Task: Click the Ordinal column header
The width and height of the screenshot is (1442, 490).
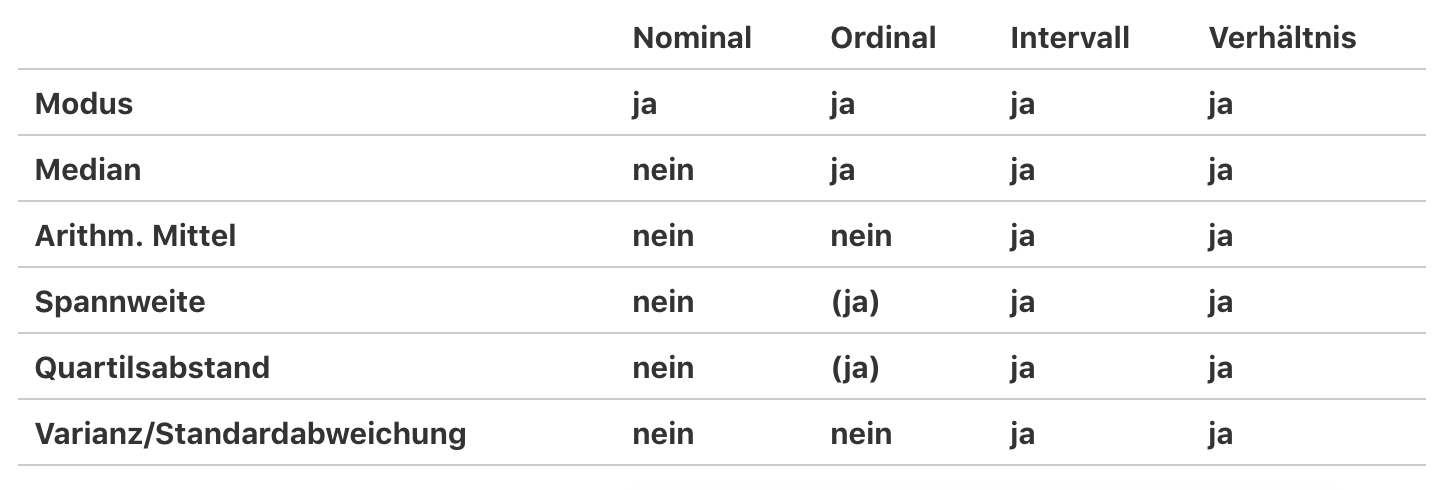Action: (883, 38)
